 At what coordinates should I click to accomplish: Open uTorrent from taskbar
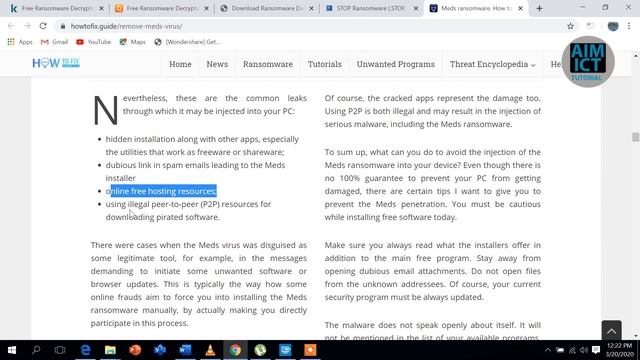(x=260, y=350)
